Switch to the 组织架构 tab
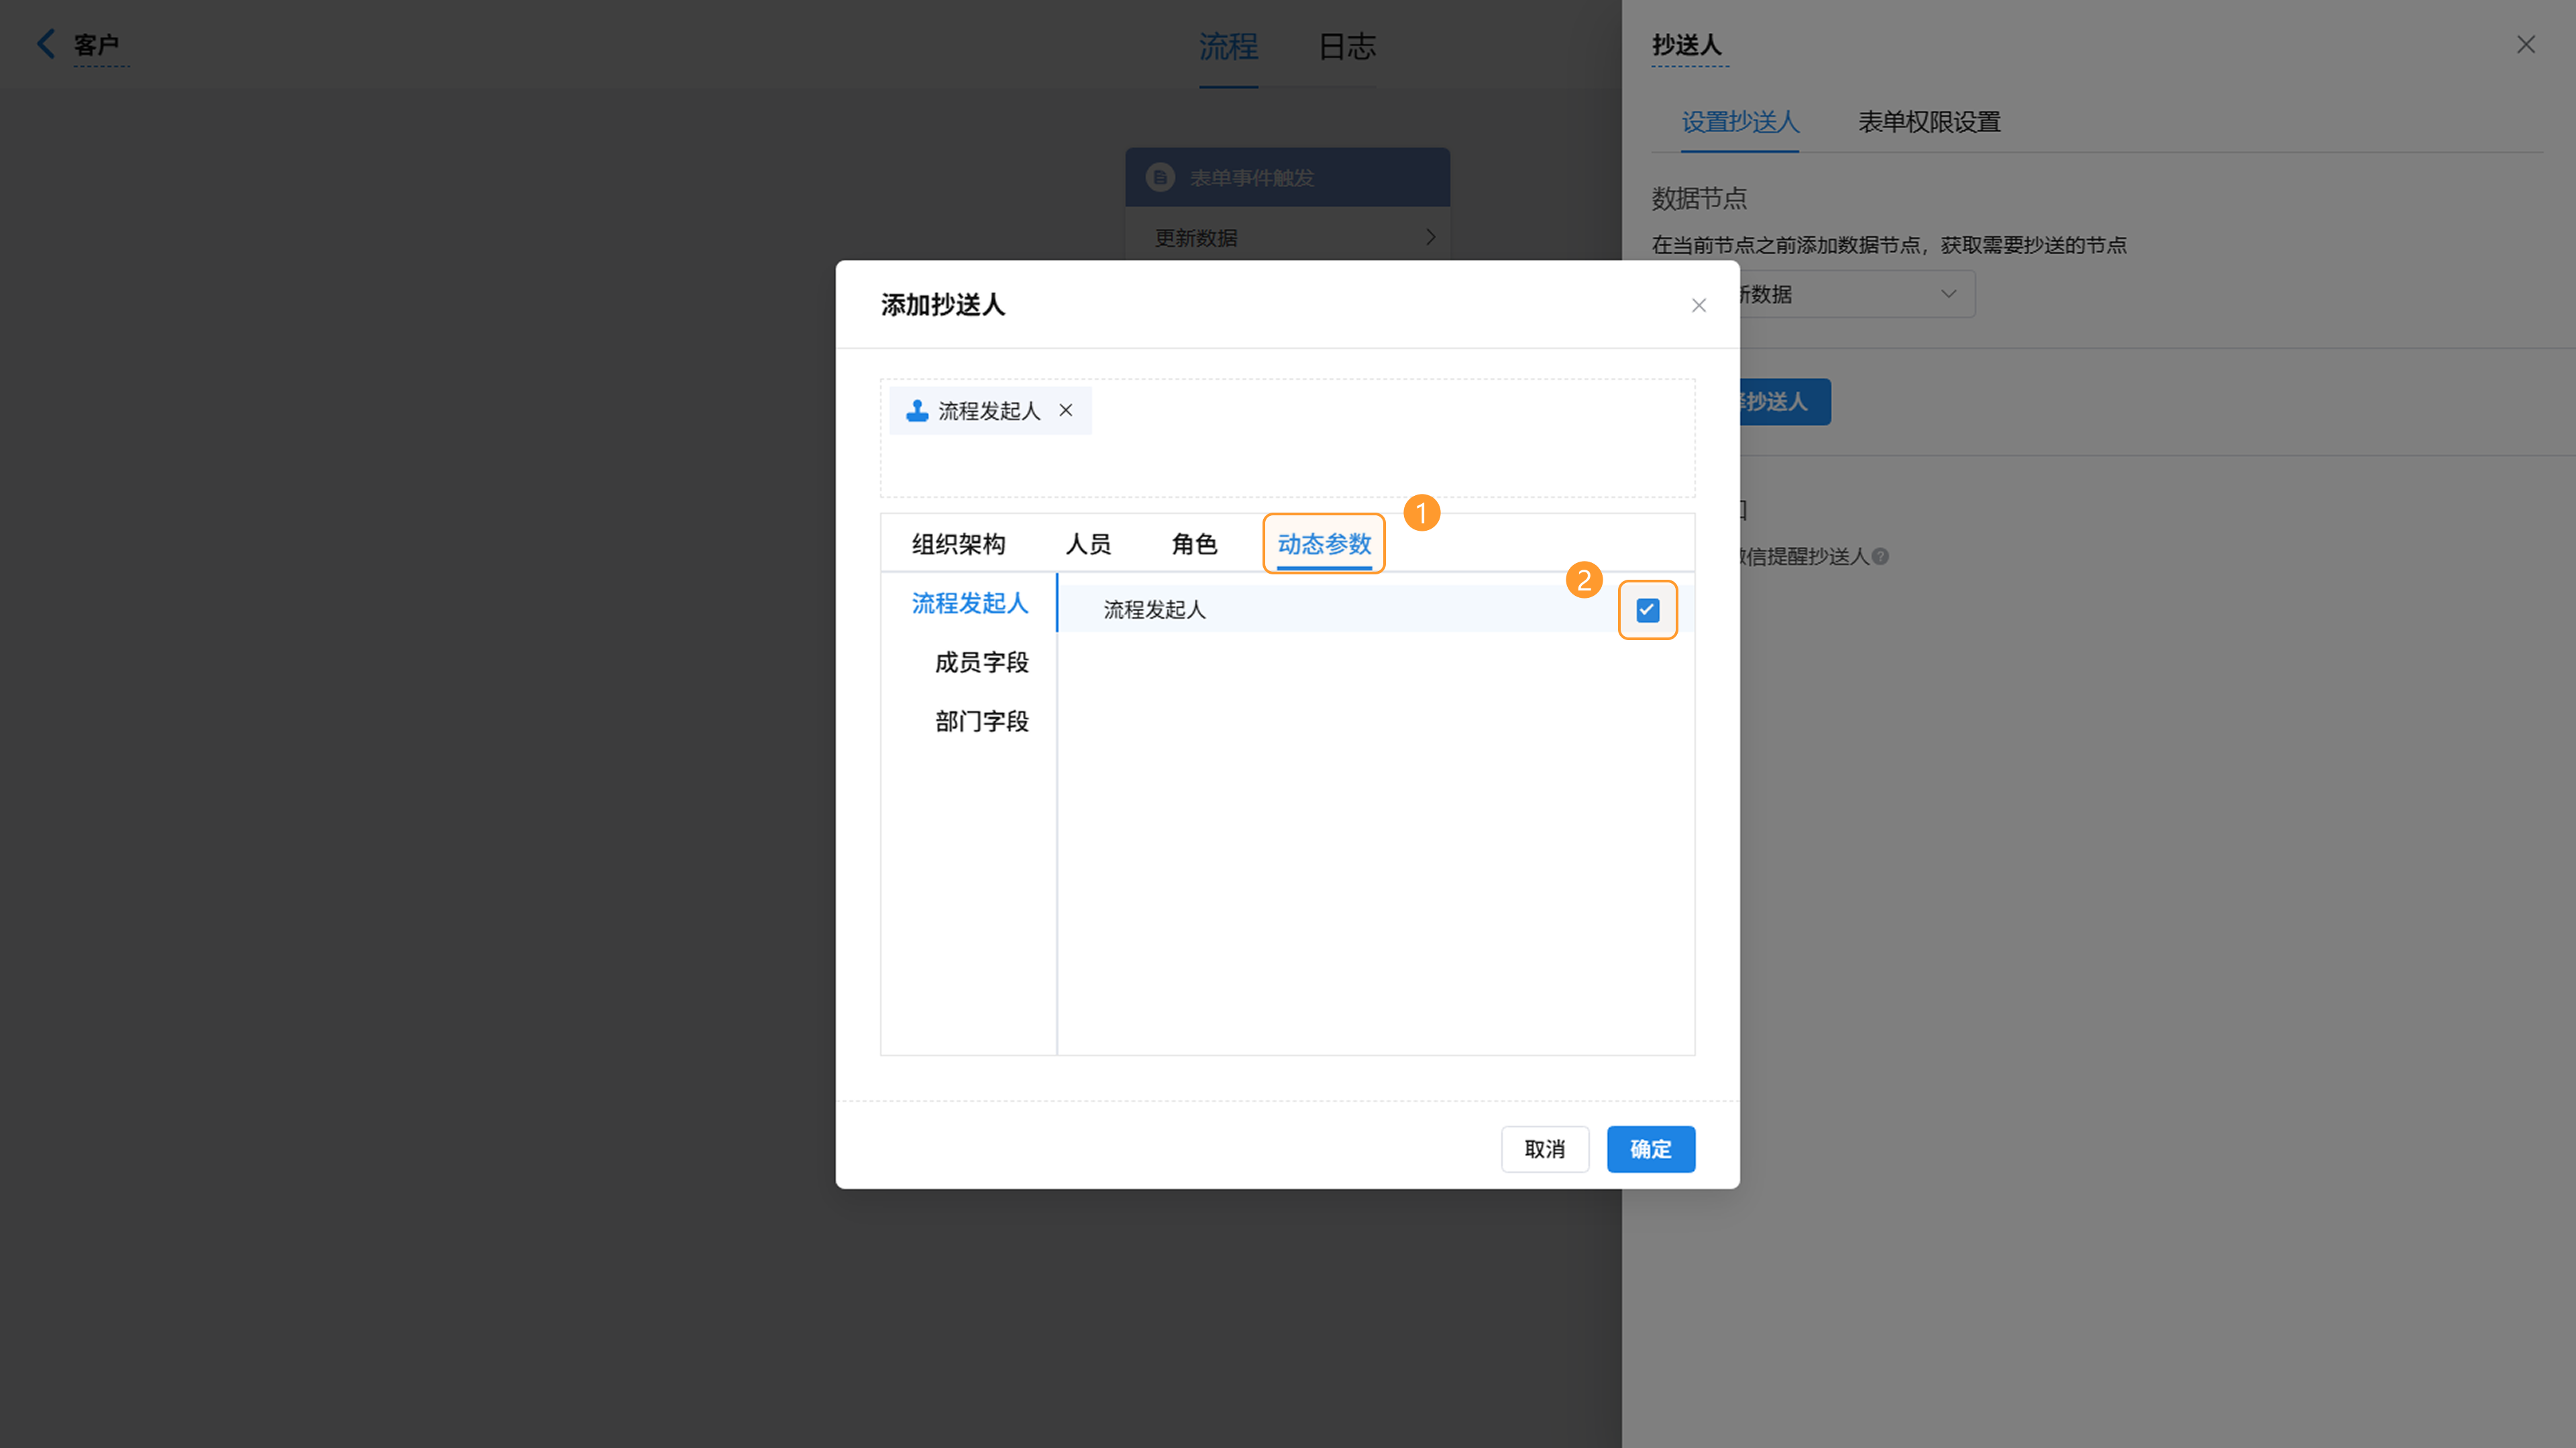The height and width of the screenshot is (1448, 2576). [958, 544]
